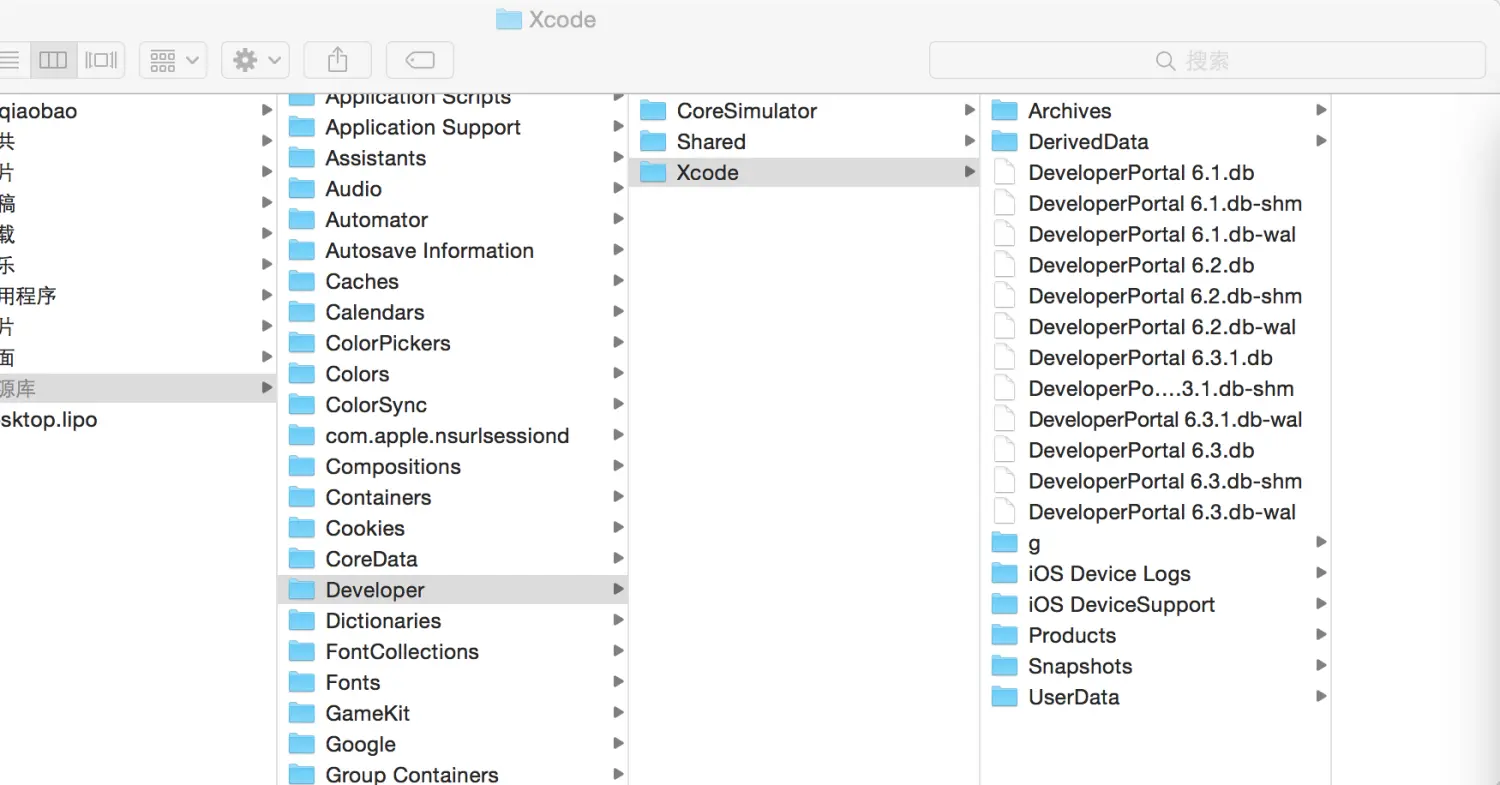Image resolution: width=1500 pixels, height=785 pixels.
Task: Open the gear action menu
Action: point(255,60)
